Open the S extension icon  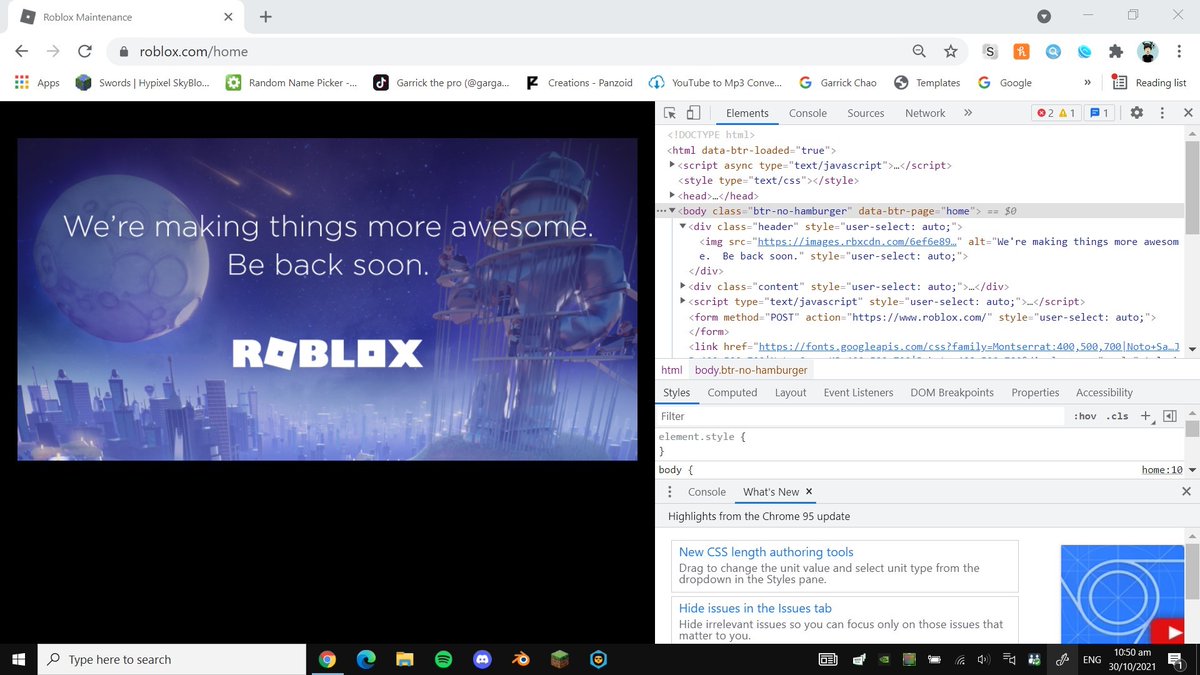coord(990,51)
